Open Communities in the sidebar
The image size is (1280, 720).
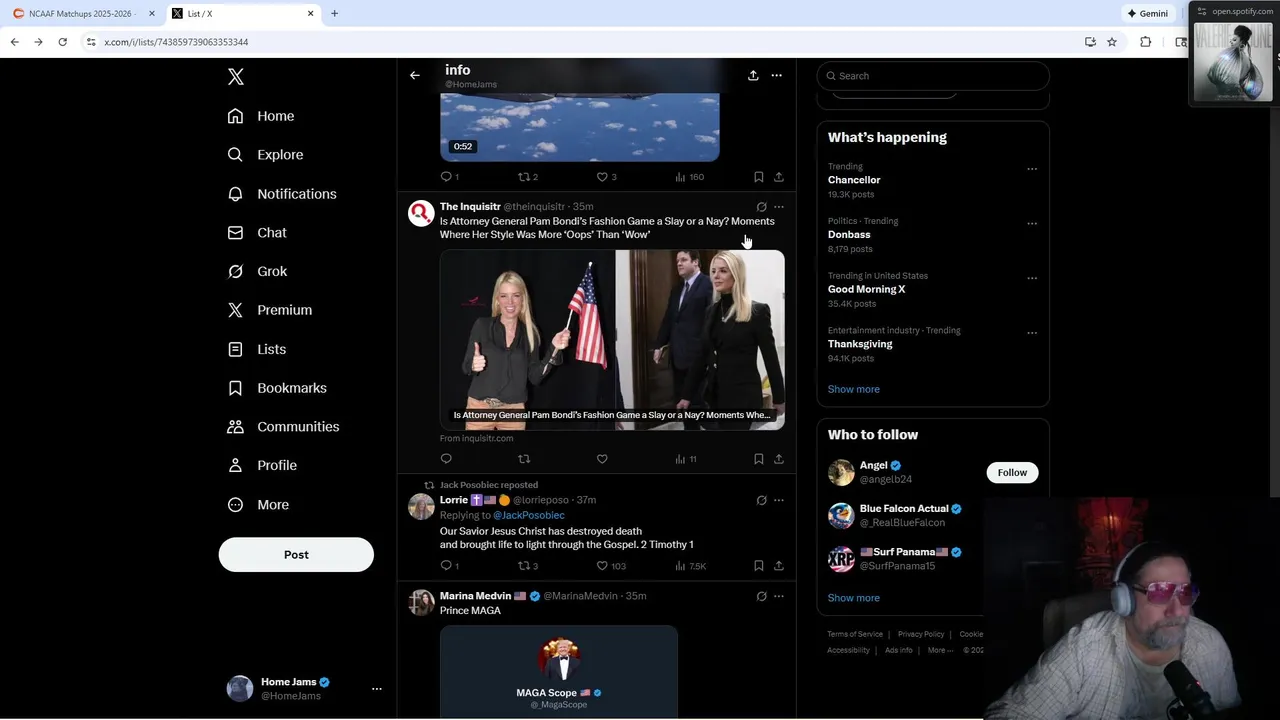point(283,427)
